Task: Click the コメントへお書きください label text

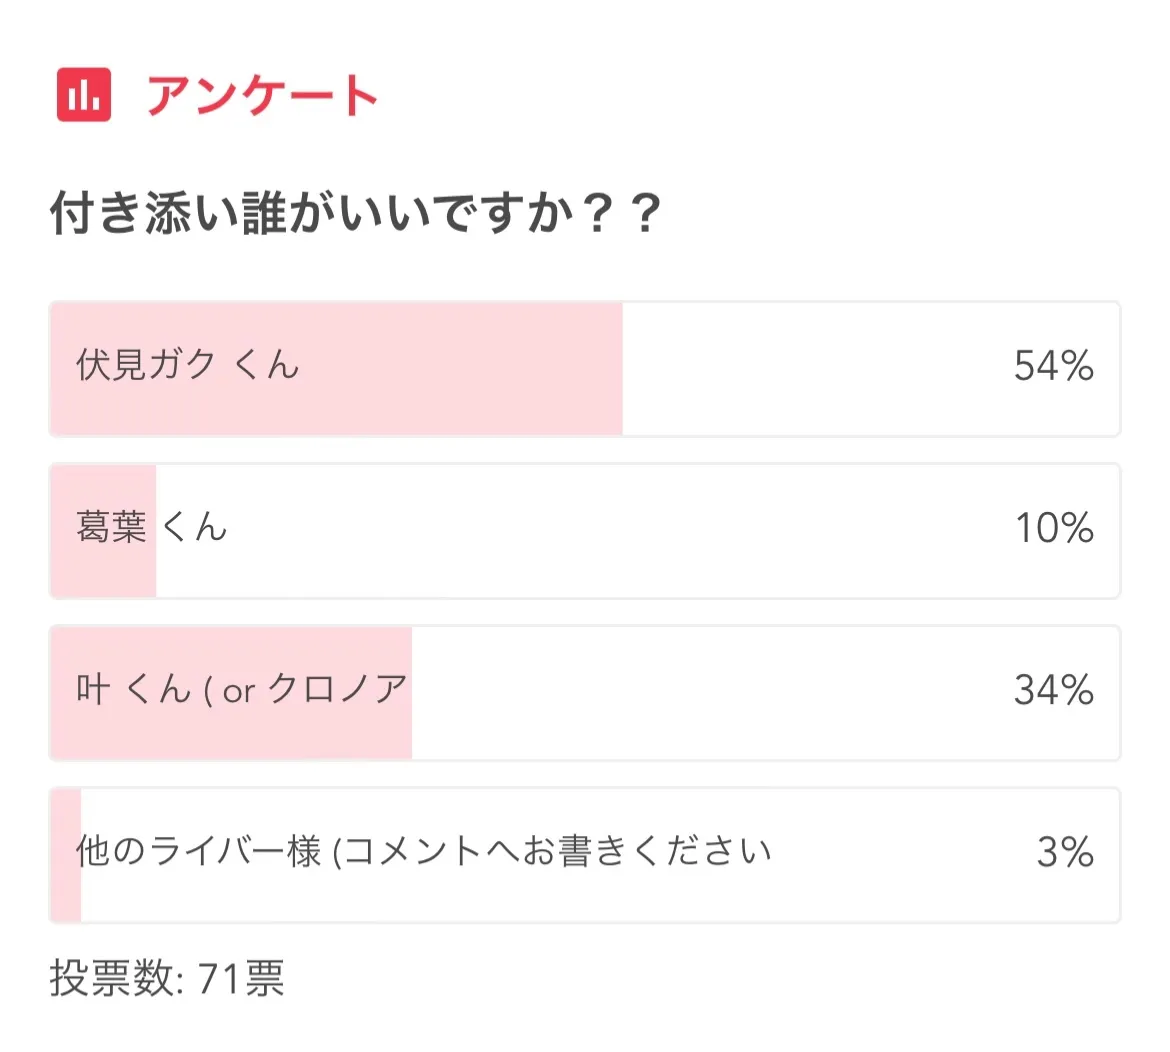Action: (558, 851)
